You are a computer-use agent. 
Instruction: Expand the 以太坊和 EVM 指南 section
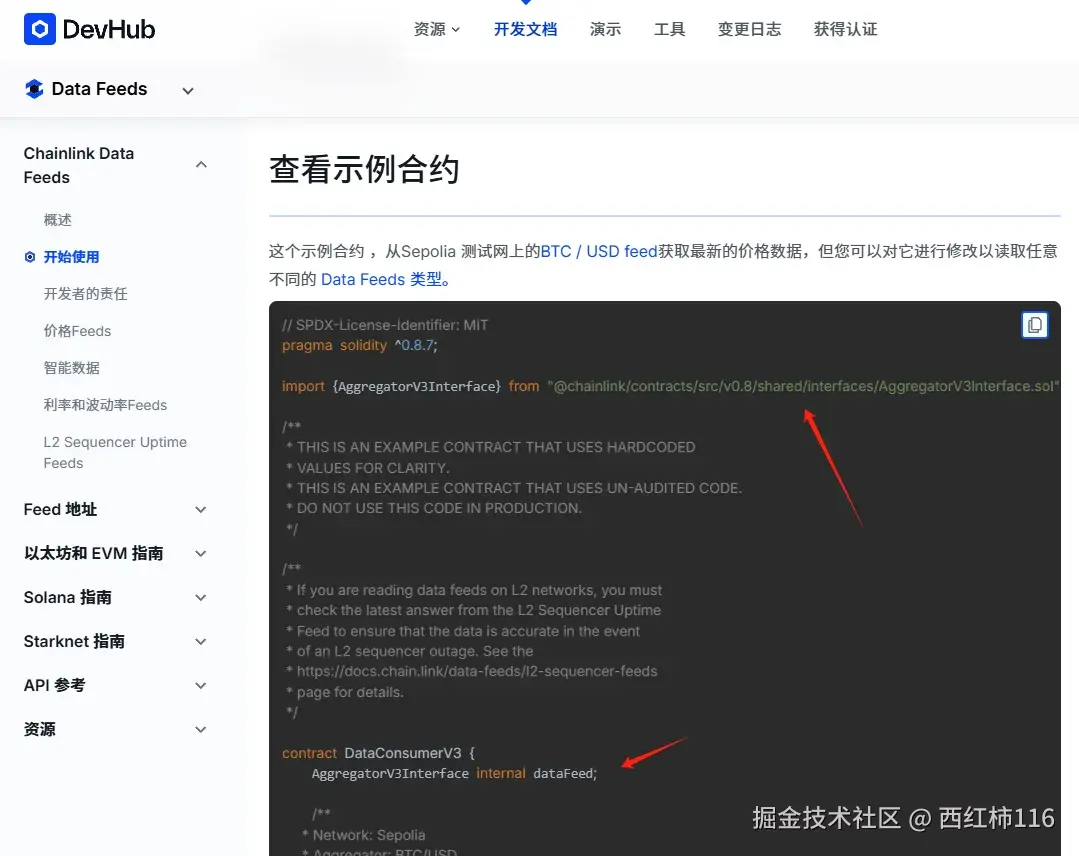click(201, 554)
